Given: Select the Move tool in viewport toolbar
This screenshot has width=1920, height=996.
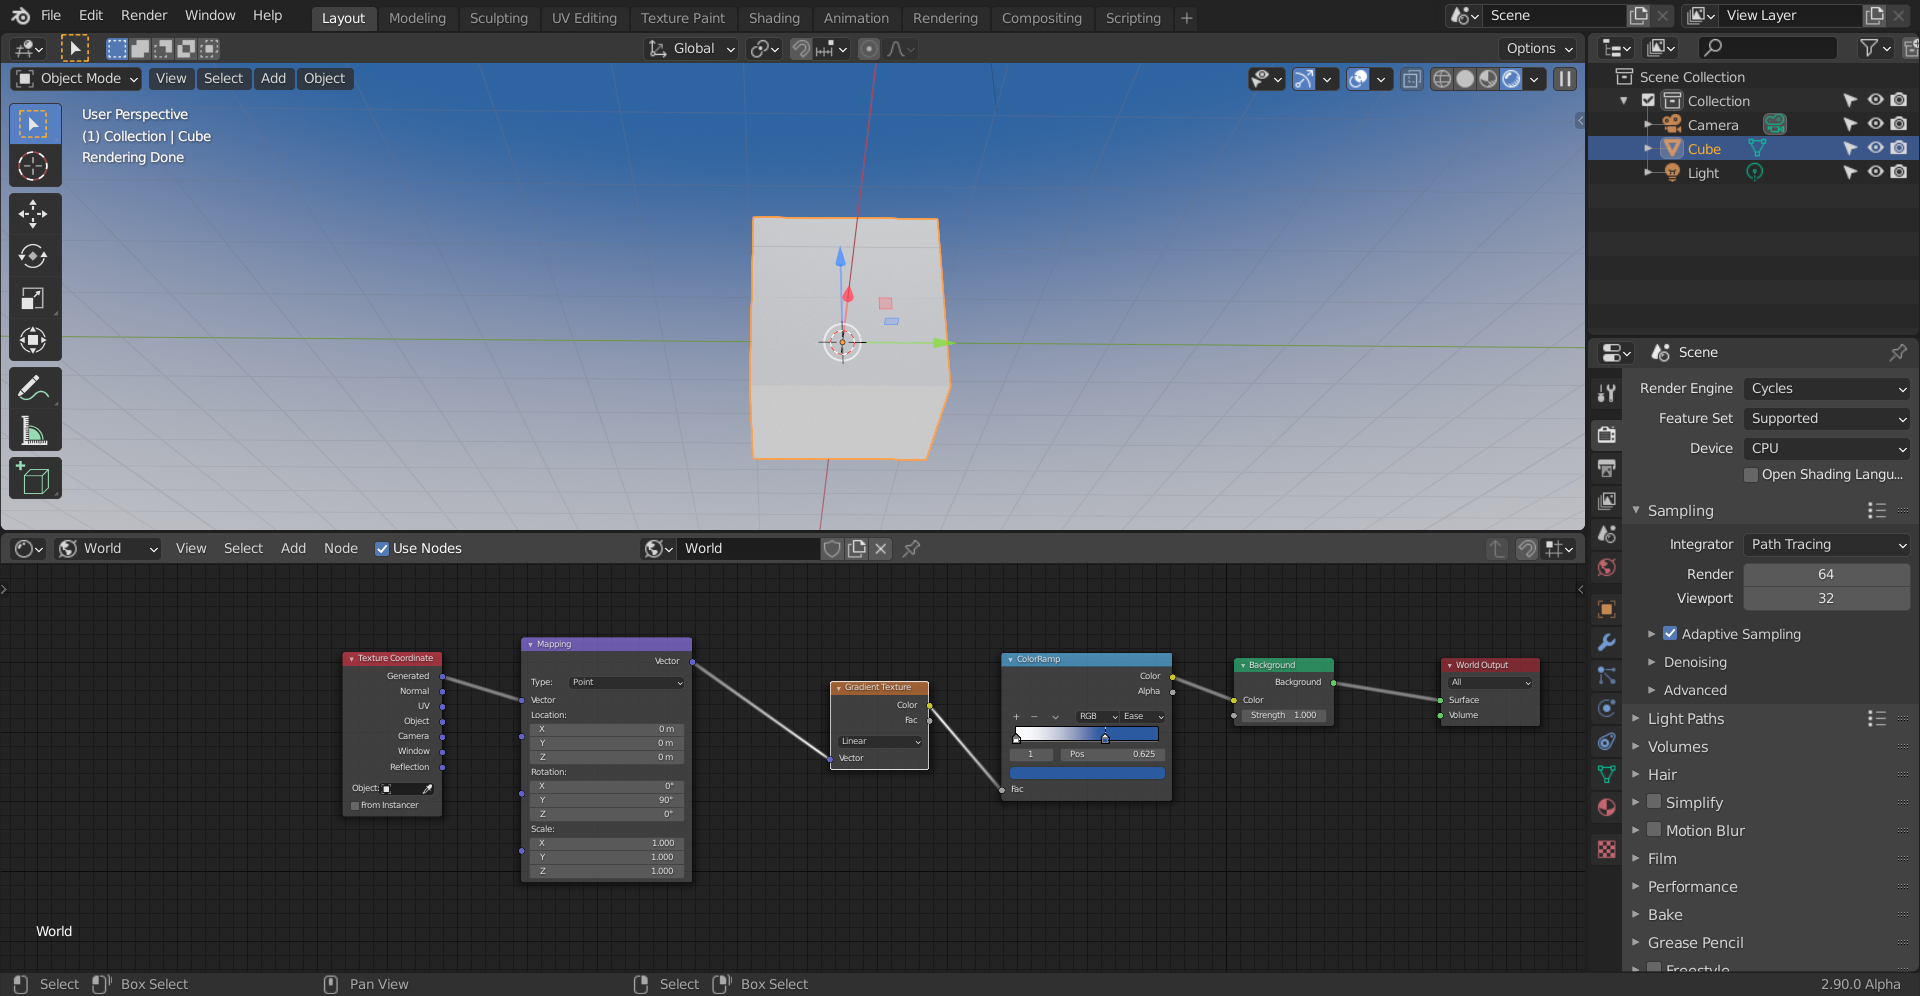Looking at the screenshot, I should (33, 214).
